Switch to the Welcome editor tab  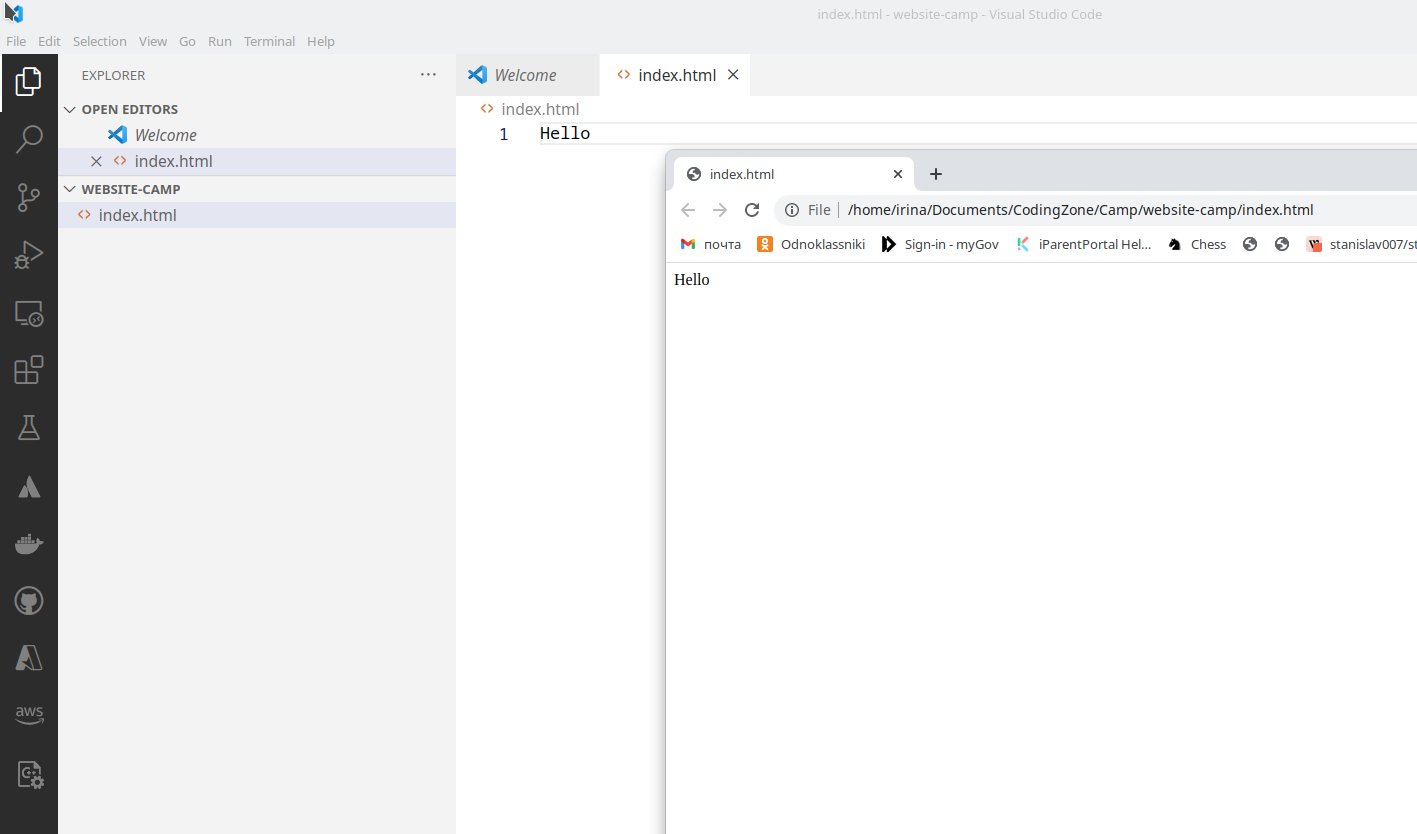point(525,75)
